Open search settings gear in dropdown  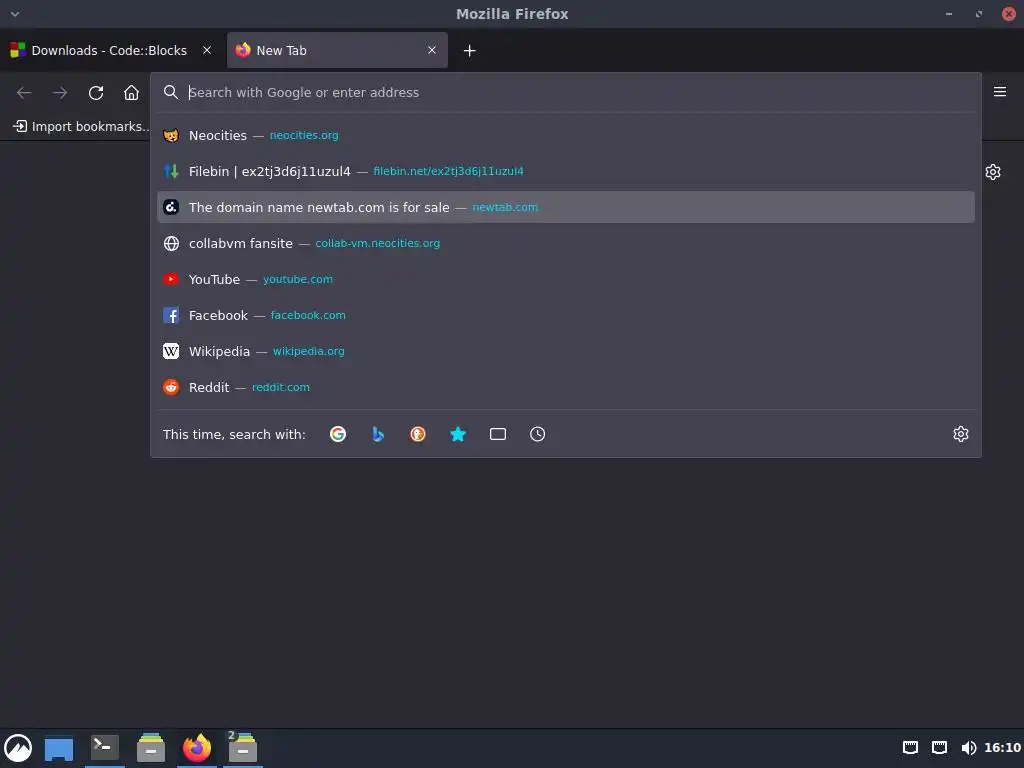961,434
